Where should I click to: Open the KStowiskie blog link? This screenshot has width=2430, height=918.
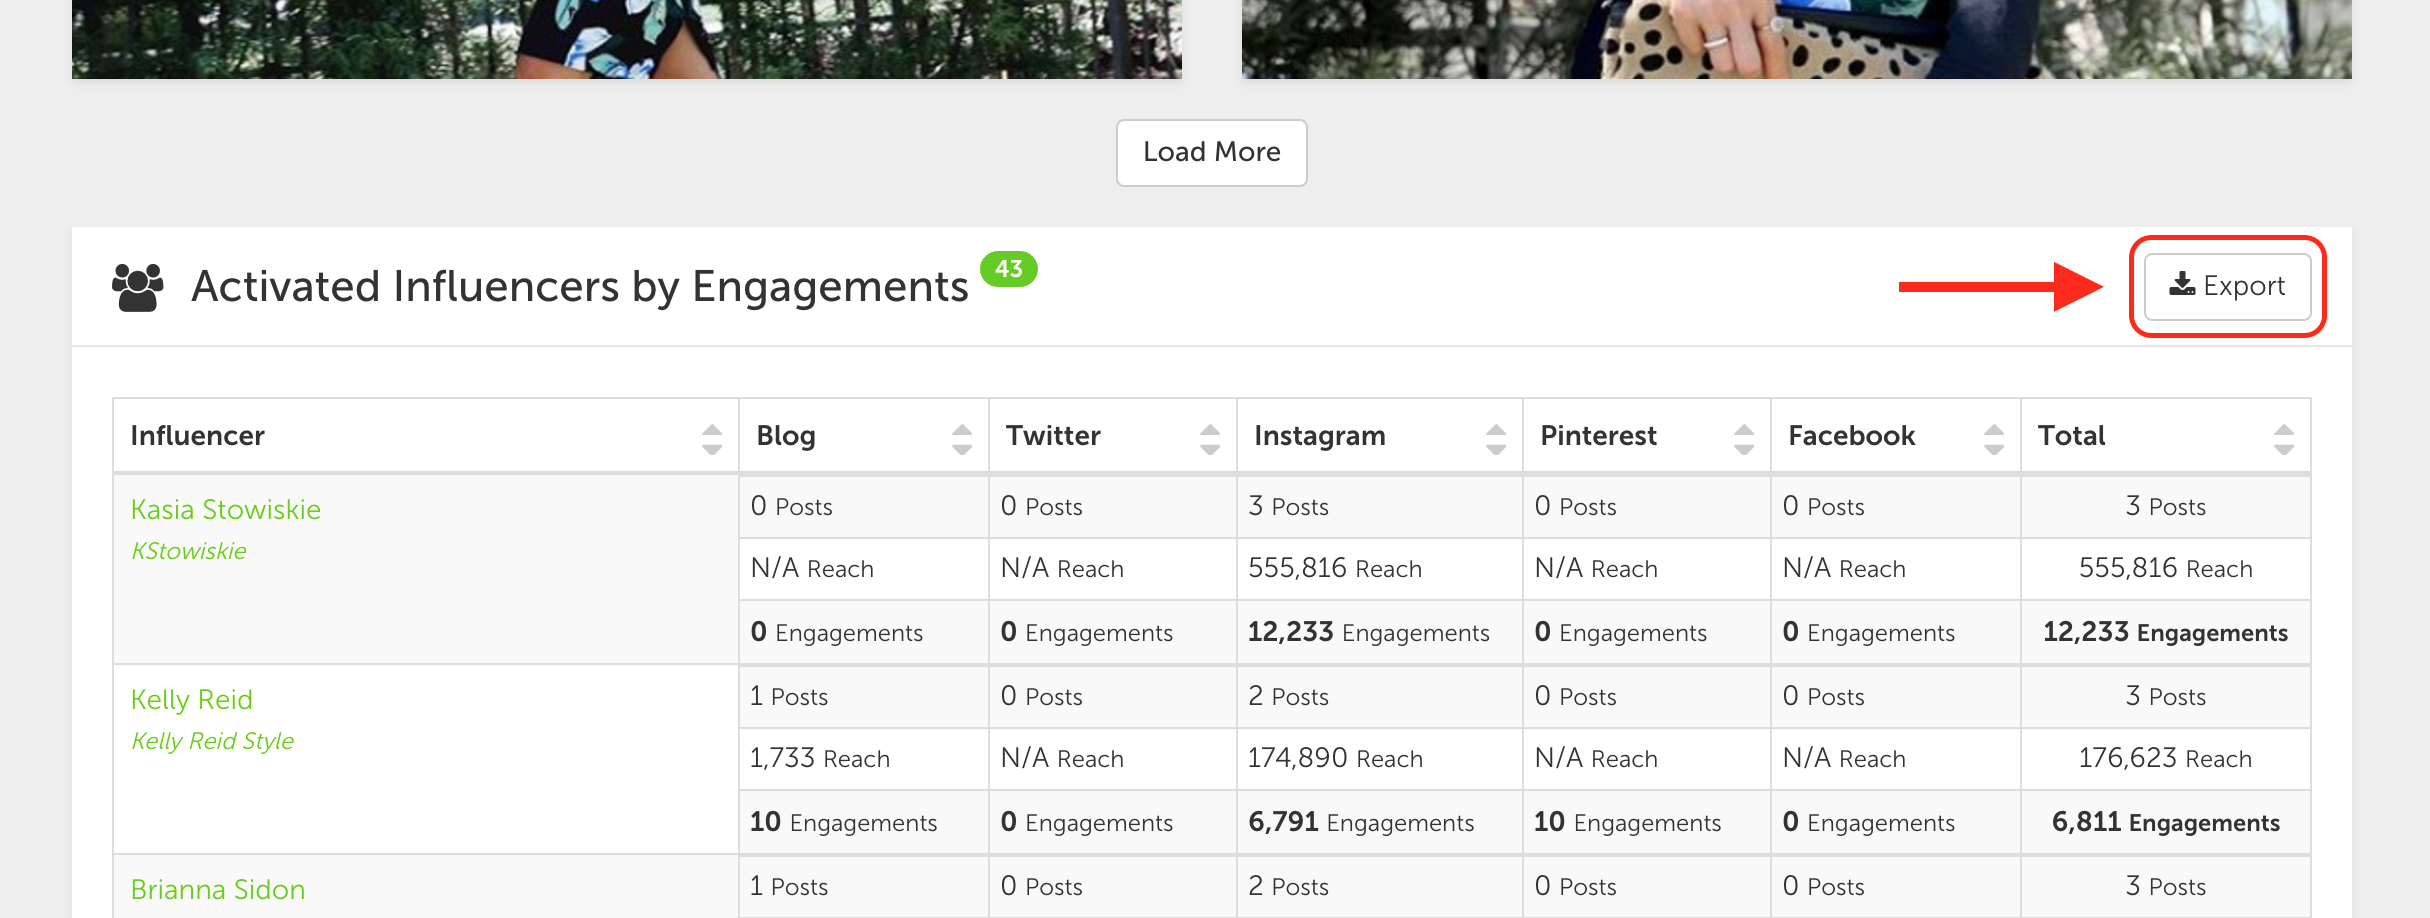[x=189, y=551]
